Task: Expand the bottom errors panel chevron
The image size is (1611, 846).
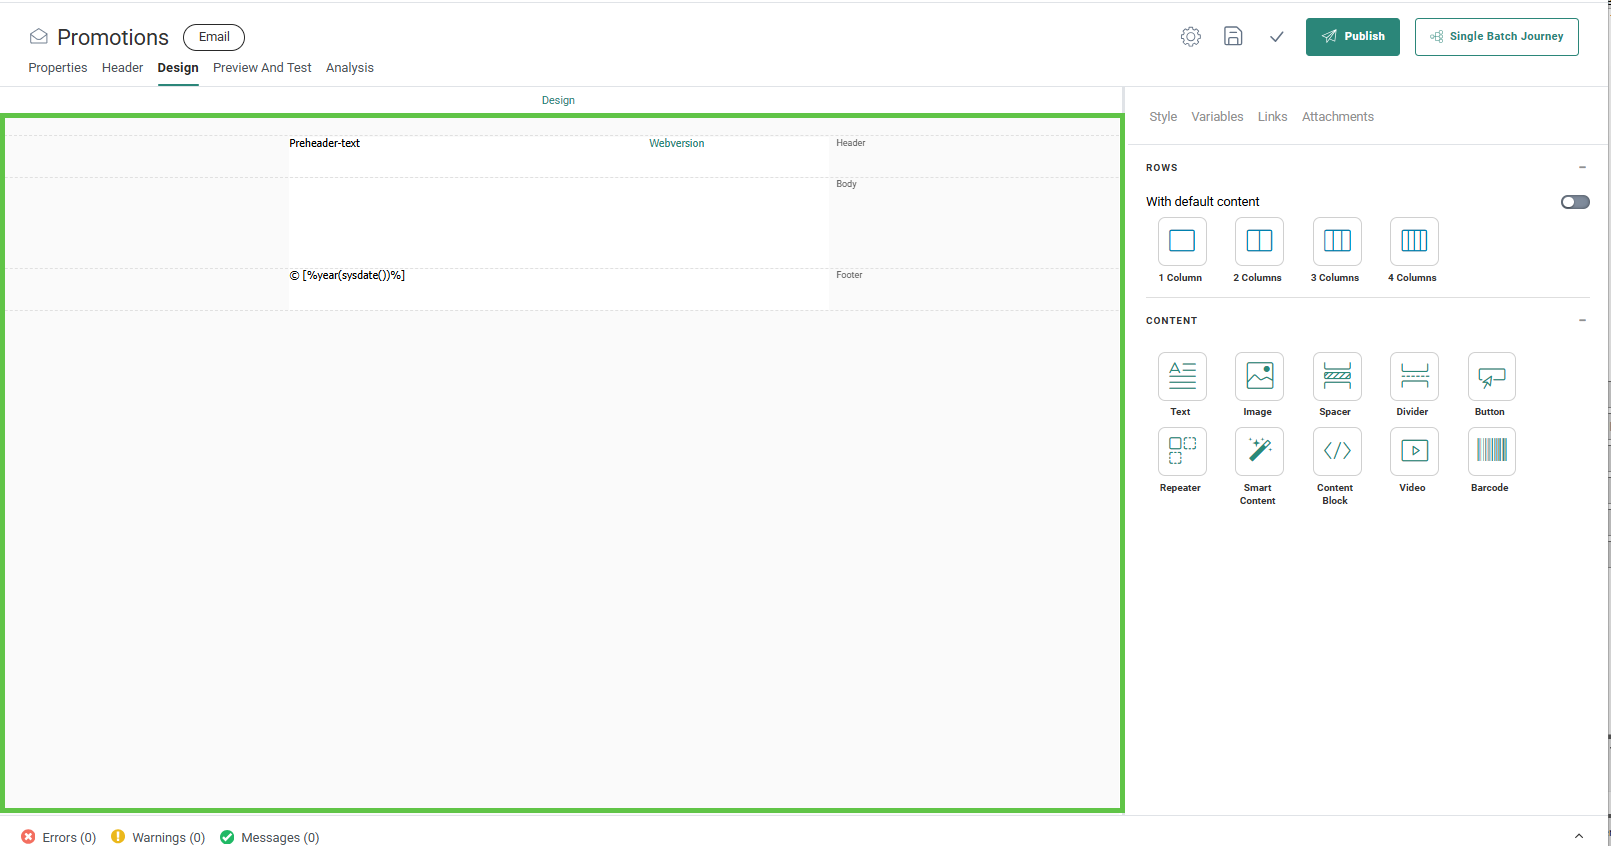Action: (x=1579, y=836)
